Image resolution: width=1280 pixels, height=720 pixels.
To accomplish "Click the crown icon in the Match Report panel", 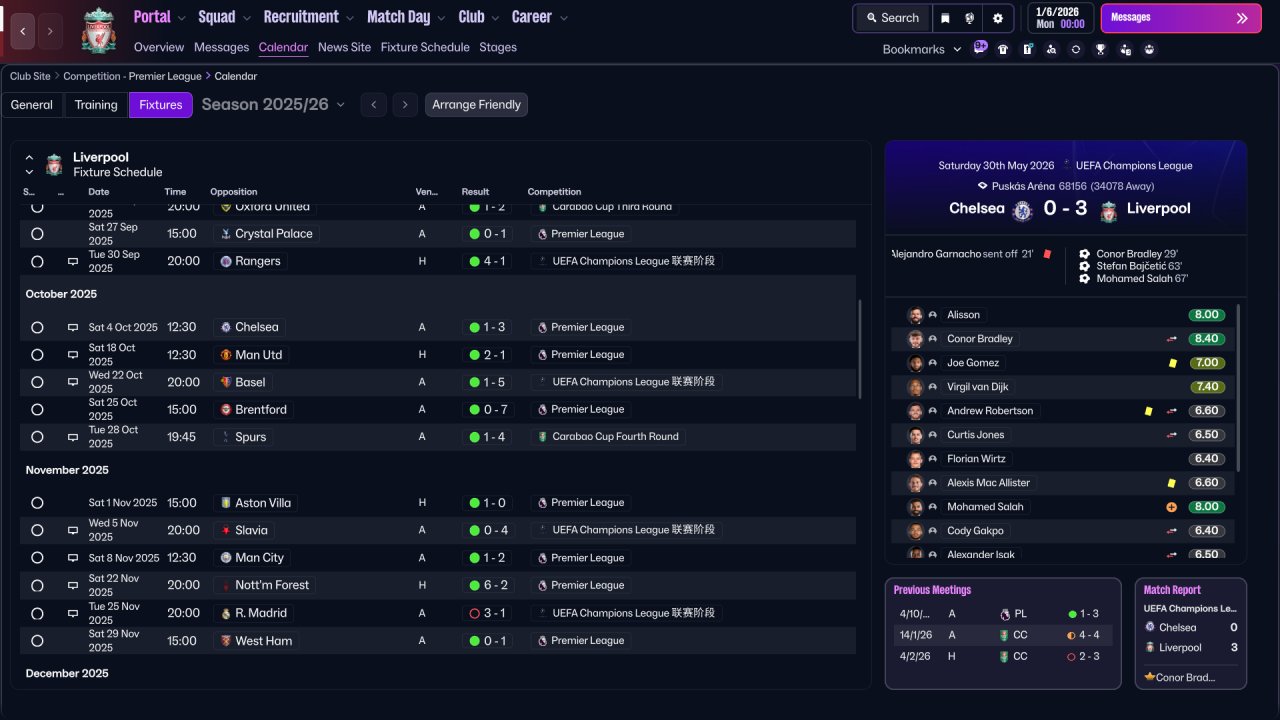I will pyautogui.click(x=1150, y=677).
